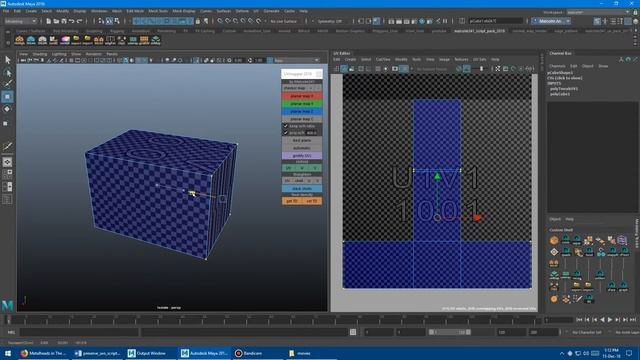Viewport: 640px width, 360px height.
Task: Click the snap to grid magnet icon
Action: 220,21
